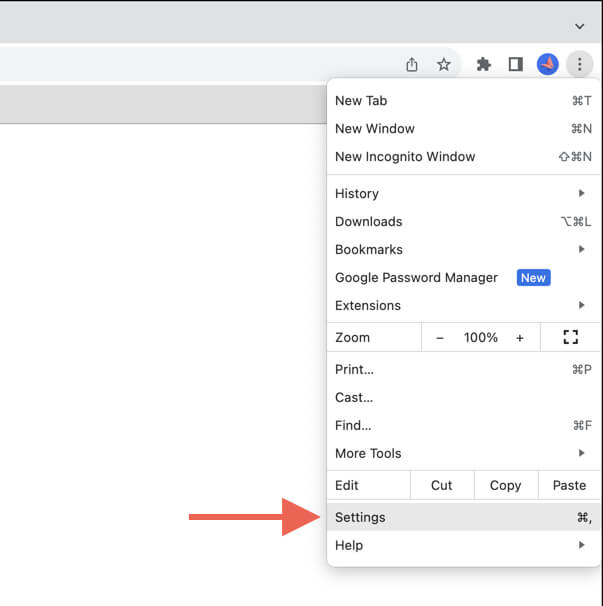
Task: Open the tab search chevron dropdown
Action: pyautogui.click(x=579, y=26)
